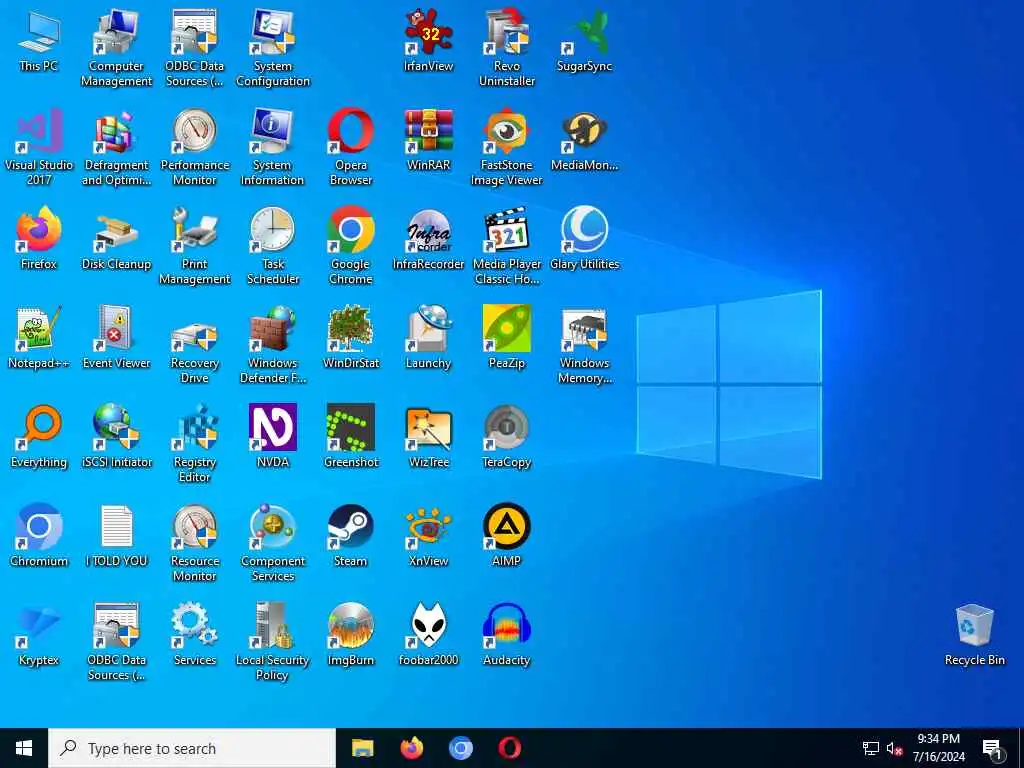Click the muted volume tray icon
This screenshot has width=1024, height=768.
[894, 748]
